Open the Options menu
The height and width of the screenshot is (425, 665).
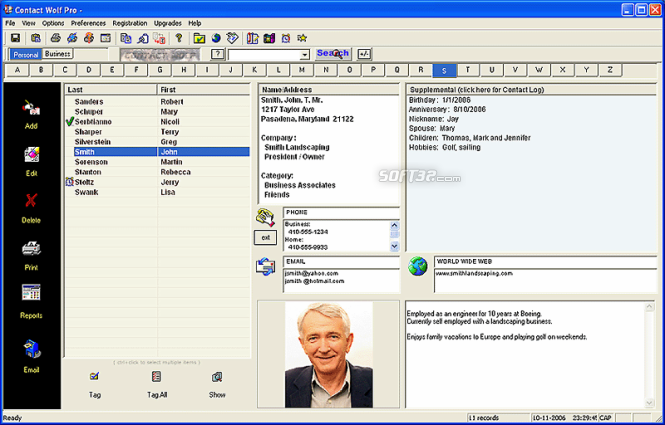pyautogui.click(x=53, y=23)
